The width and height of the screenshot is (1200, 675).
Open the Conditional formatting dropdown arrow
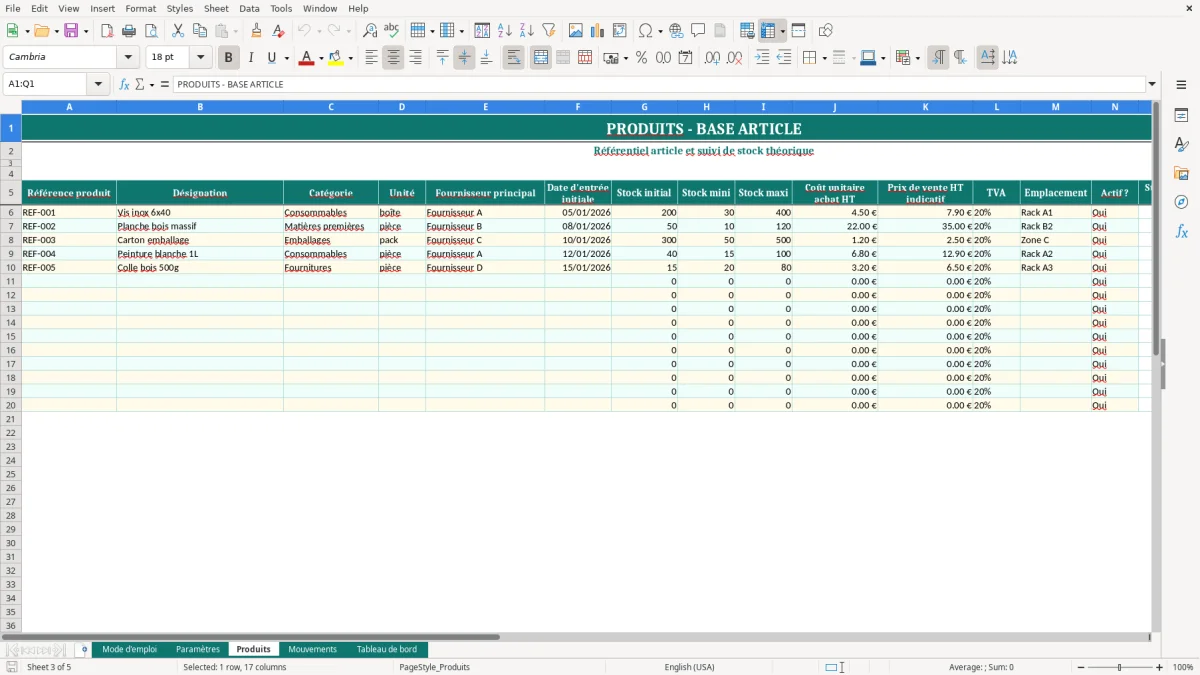point(917,58)
